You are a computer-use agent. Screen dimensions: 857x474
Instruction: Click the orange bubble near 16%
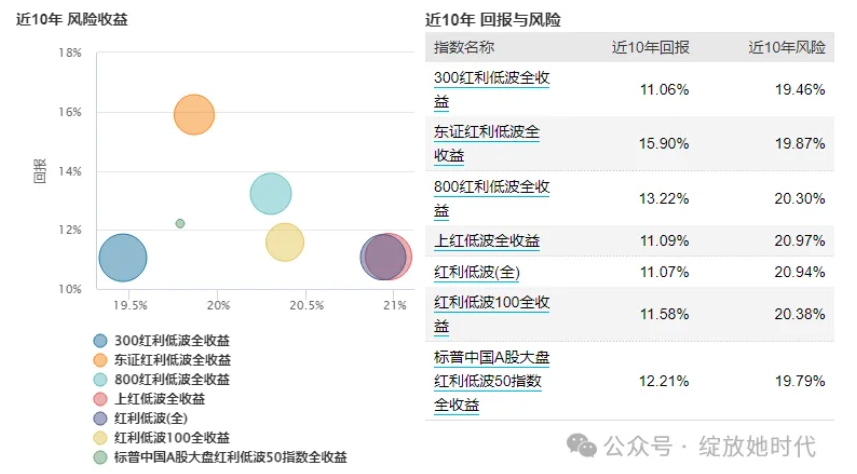[194, 114]
